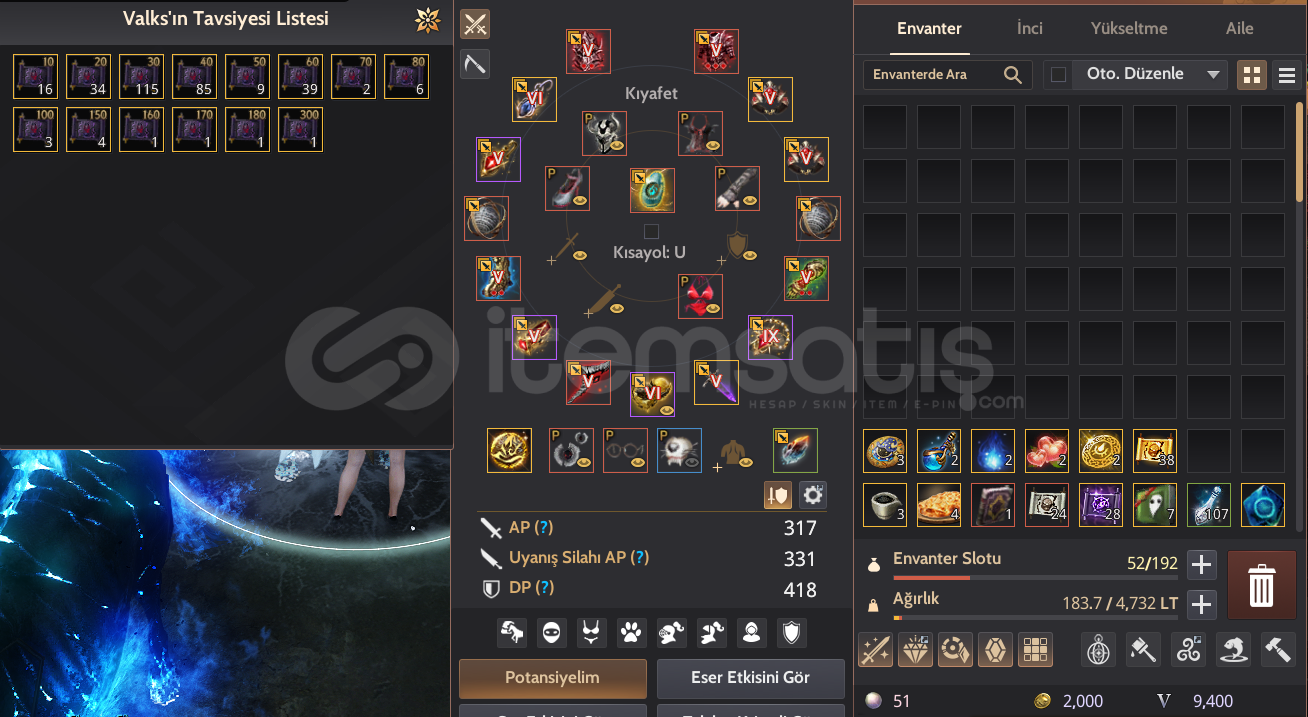Toggle the Oto. Düzenle checkbox
The height and width of the screenshot is (717, 1308).
(1058, 75)
